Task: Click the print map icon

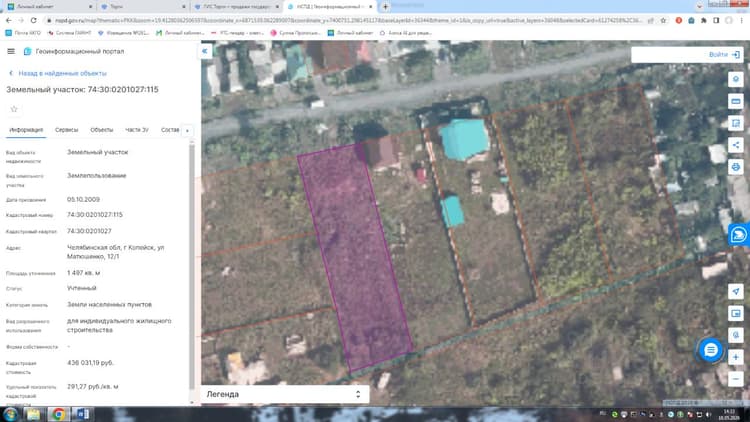Action: tap(736, 167)
